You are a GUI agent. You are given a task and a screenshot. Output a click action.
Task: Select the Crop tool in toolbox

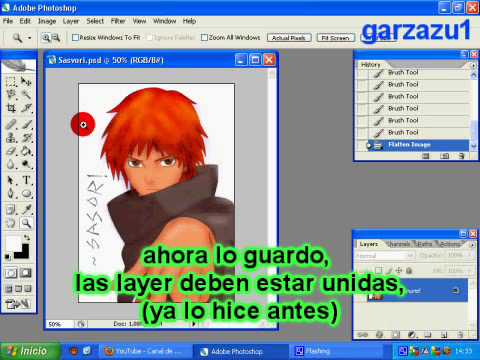[11, 108]
